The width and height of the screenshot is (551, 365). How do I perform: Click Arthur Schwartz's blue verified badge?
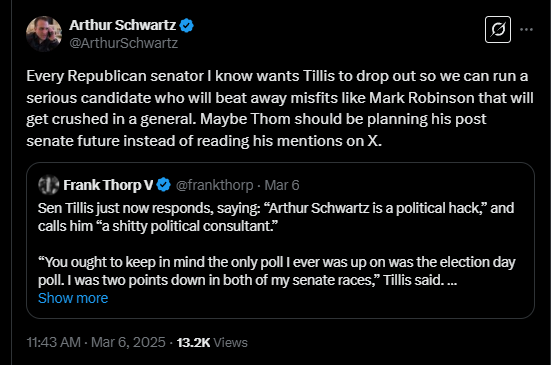tap(186, 26)
